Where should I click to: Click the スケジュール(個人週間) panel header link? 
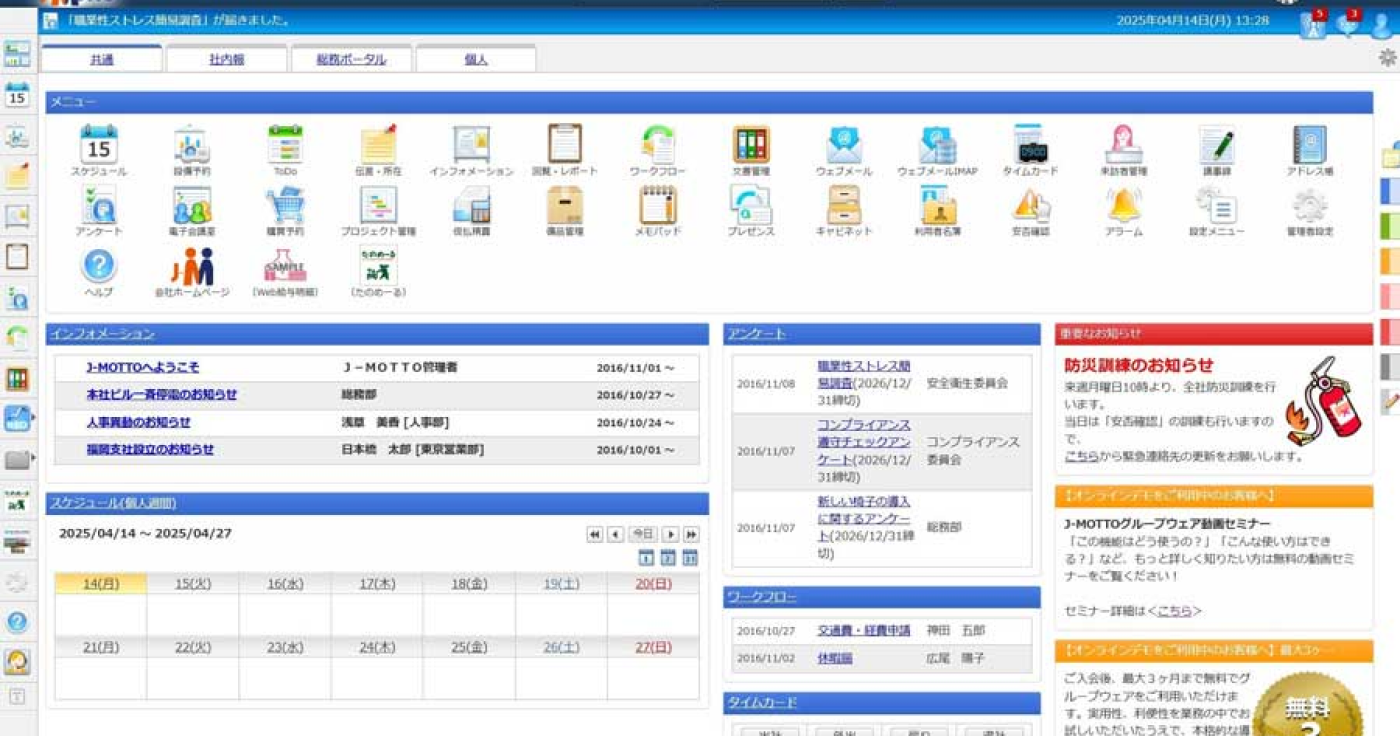pos(113,503)
